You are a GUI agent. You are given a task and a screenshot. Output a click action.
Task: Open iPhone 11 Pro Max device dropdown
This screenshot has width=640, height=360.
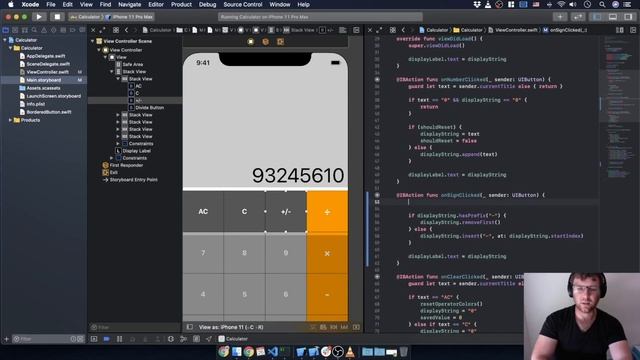click(x=130, y=17)
